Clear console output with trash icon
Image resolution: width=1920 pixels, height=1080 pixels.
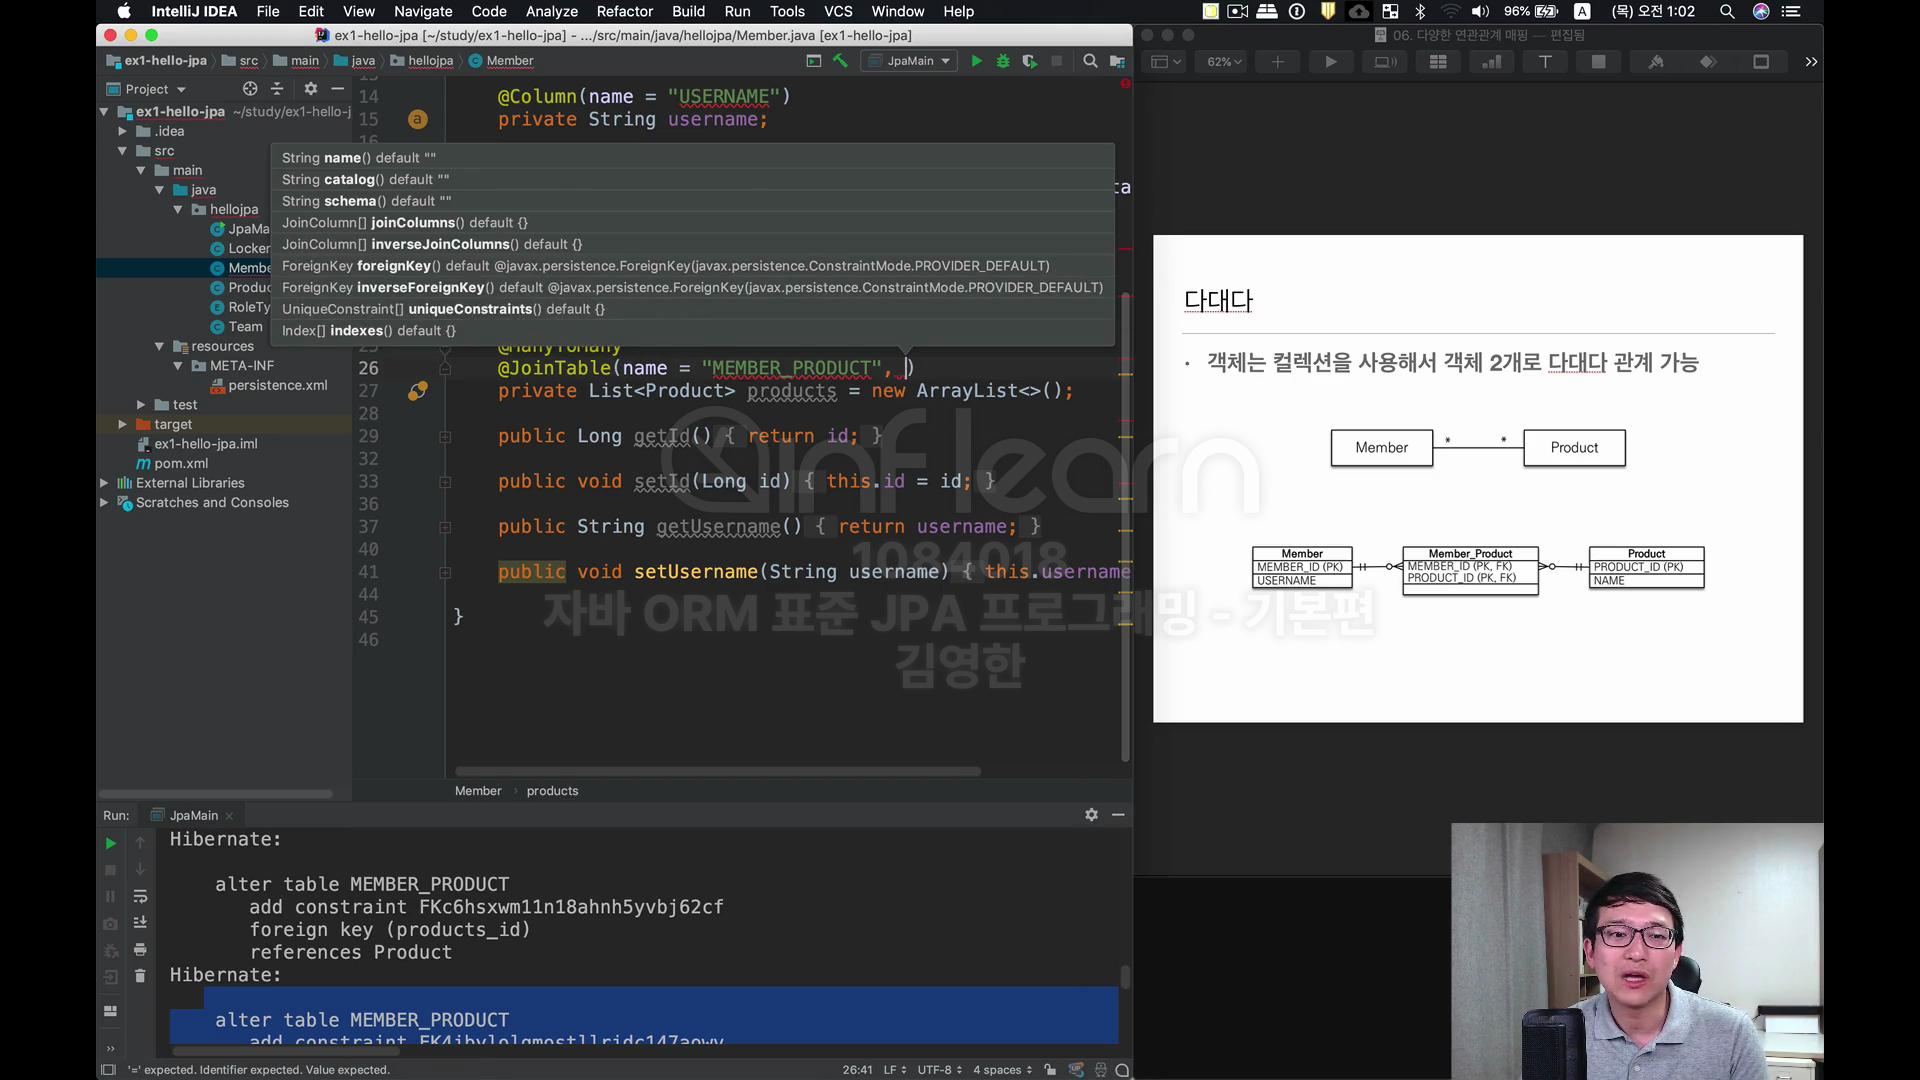[x=140, y=976]
